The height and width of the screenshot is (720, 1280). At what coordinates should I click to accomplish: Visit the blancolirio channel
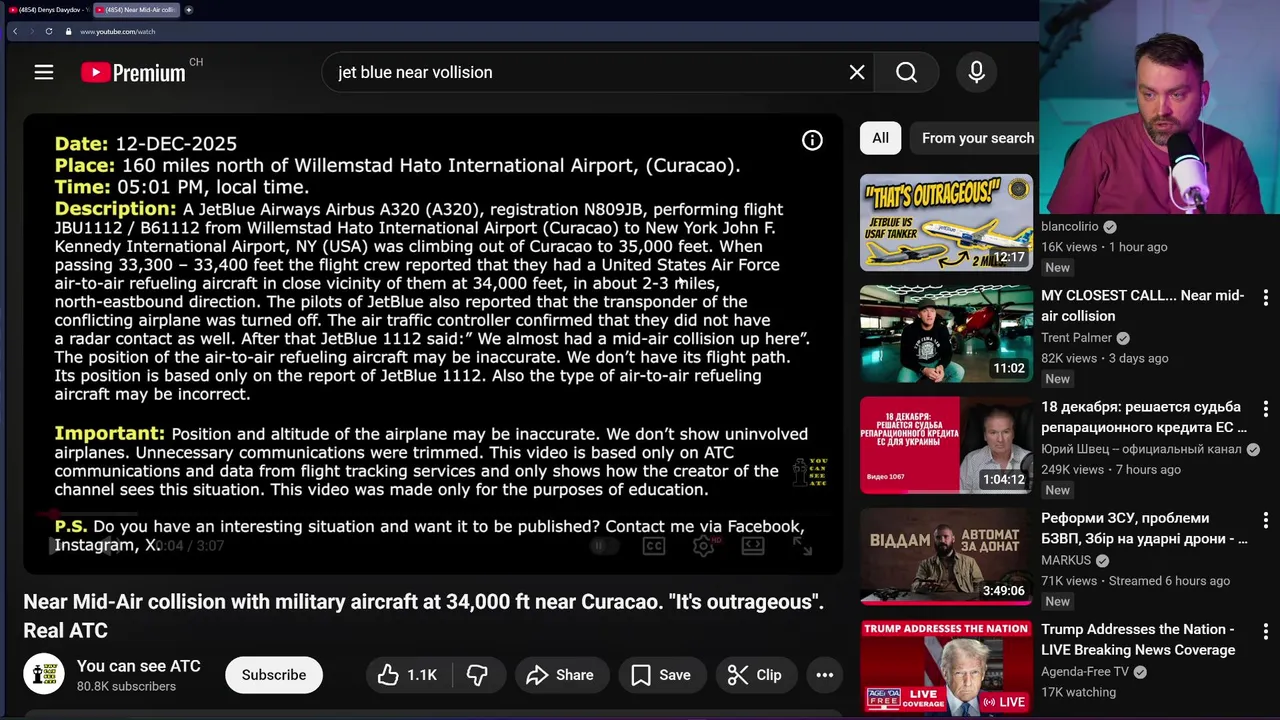(1069, 227)
